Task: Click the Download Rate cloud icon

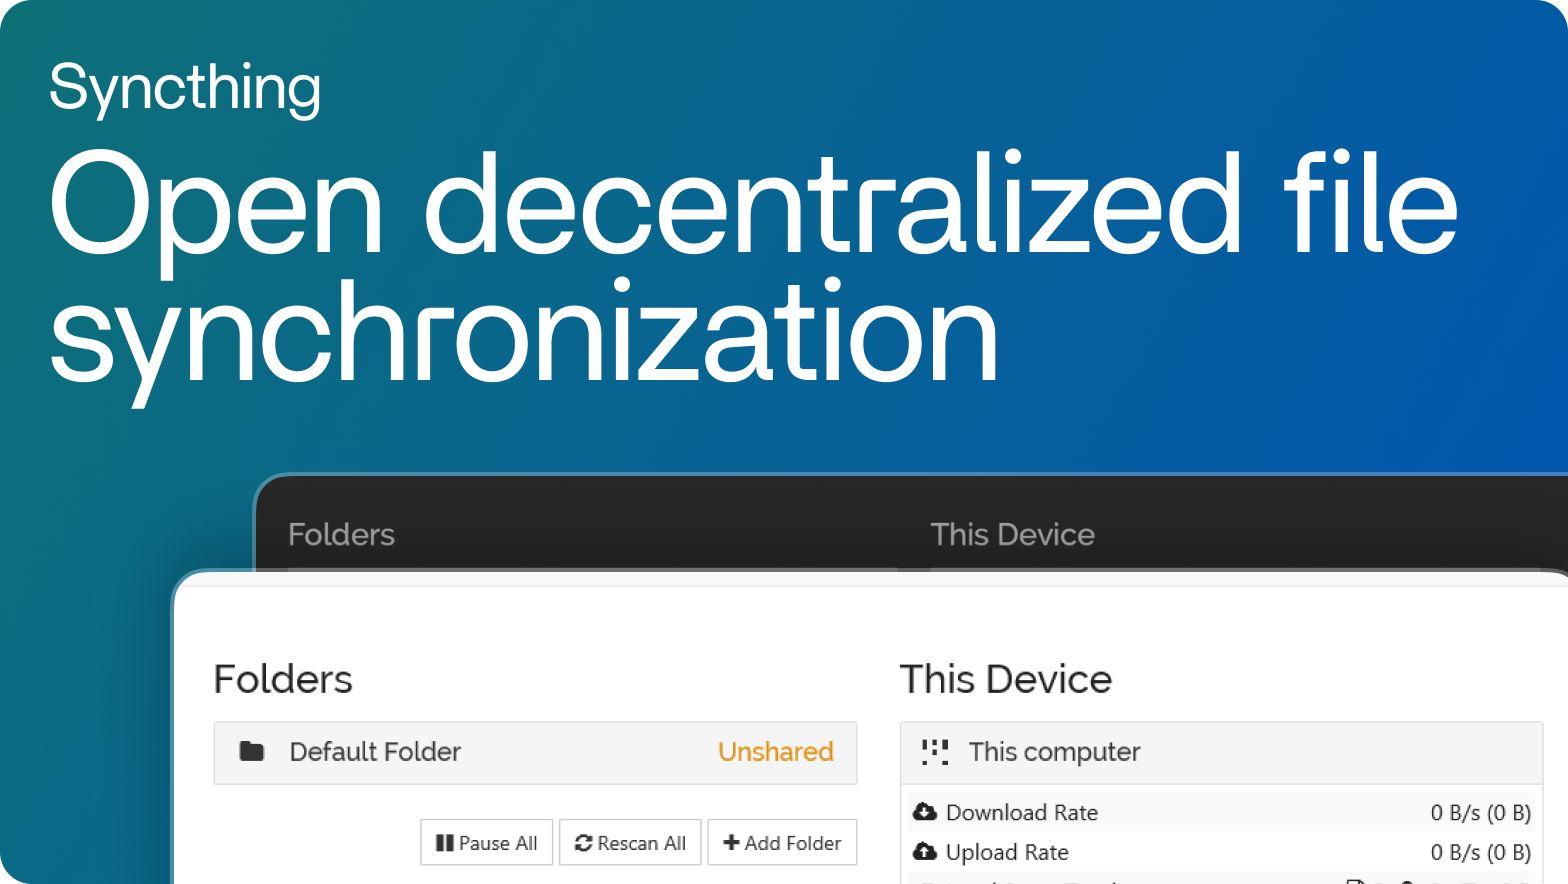Action: (x=925, y=812)
